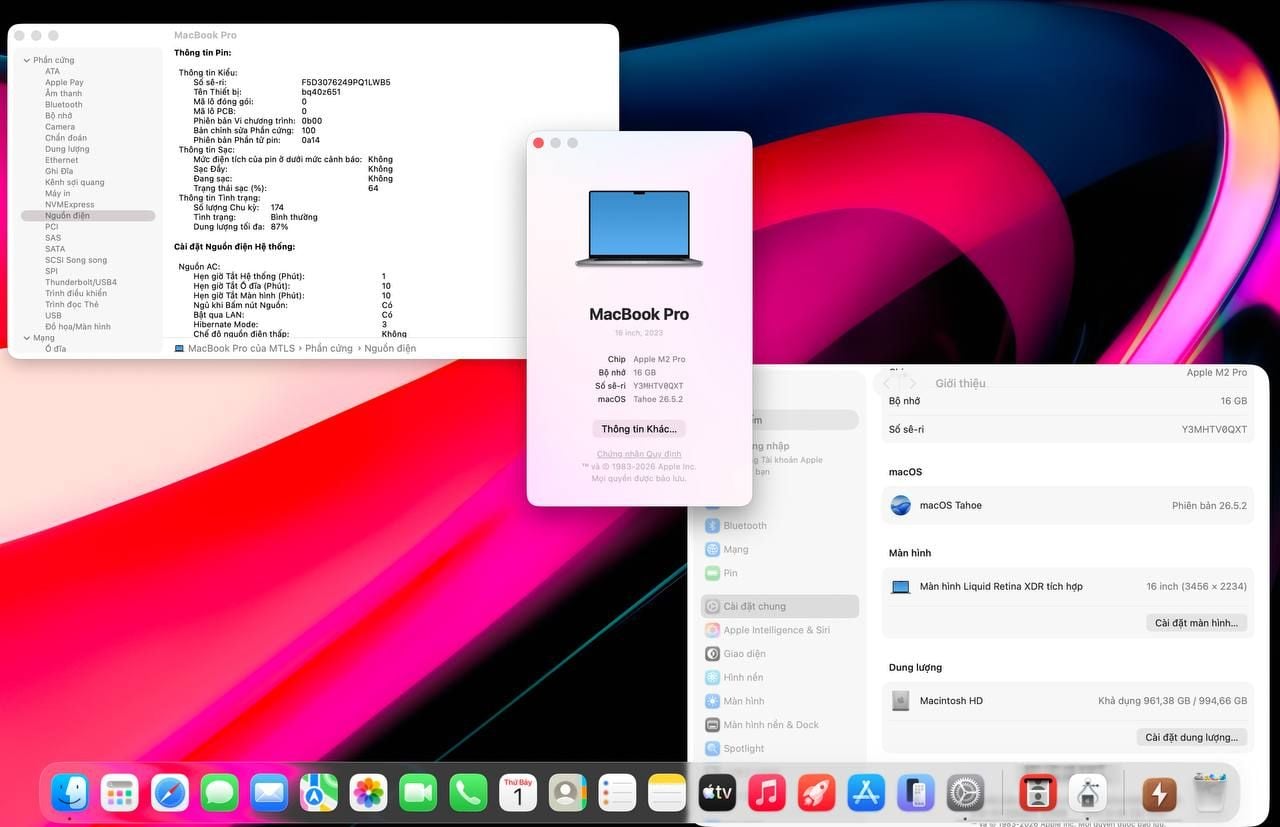Open the Messages app in Dock
The width and height of the screenshot is (1280, 827).
point(219,793)
